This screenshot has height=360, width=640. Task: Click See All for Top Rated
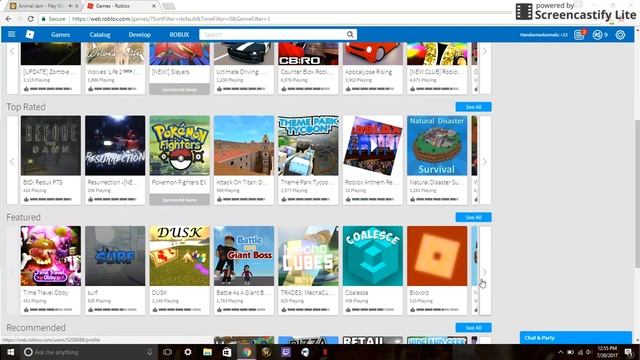[473, 107]
